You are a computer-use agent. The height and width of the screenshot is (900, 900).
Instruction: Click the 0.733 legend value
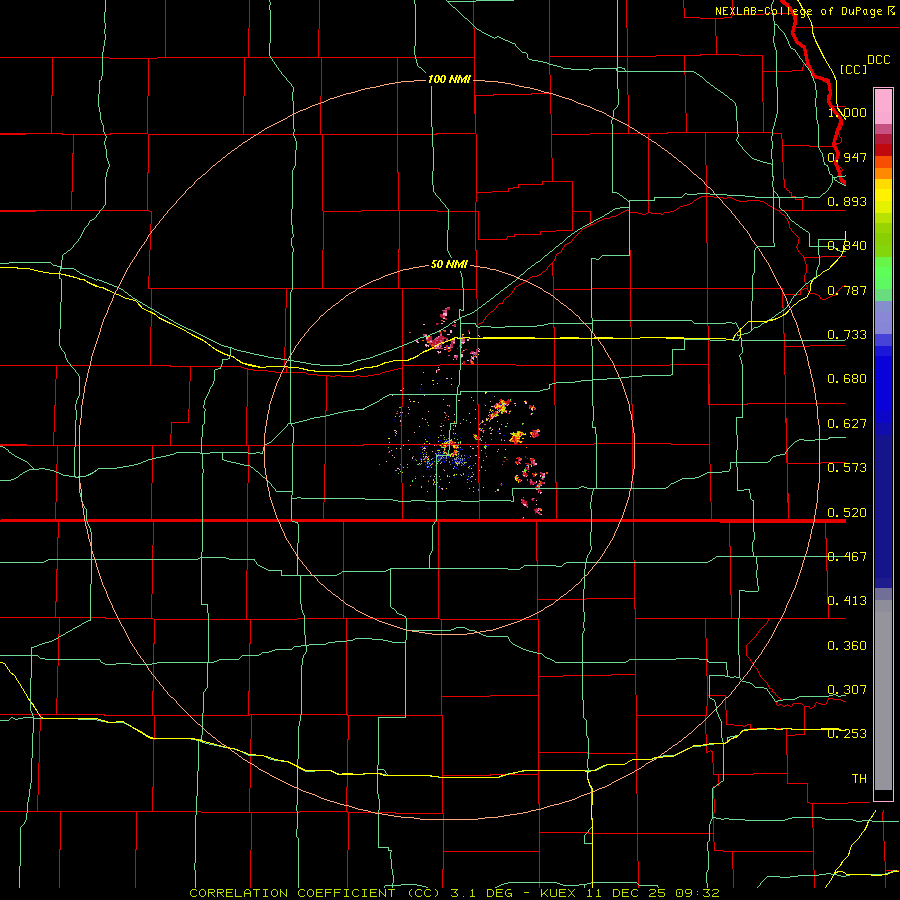point(847,335)
